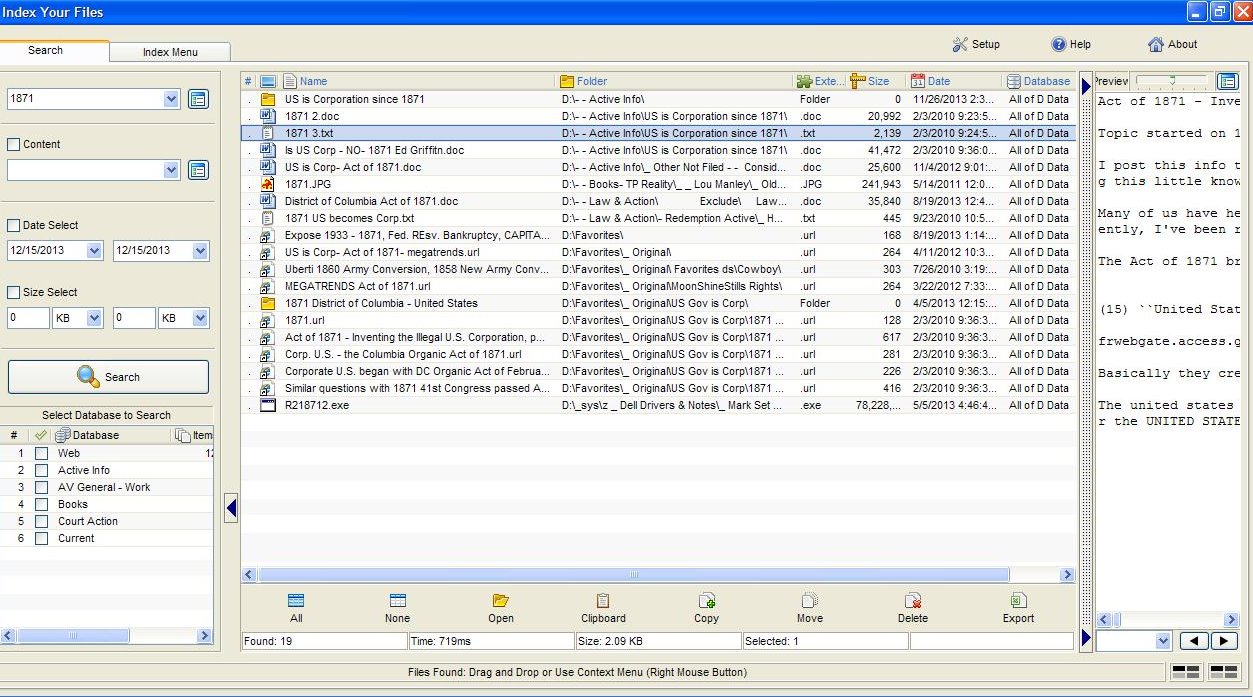Click blue arrow above preview pane

1087,86
